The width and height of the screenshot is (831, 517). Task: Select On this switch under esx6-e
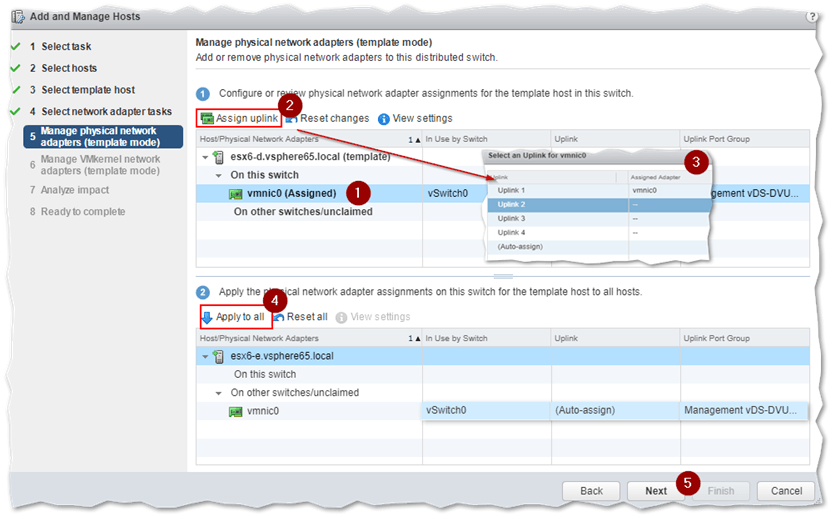click(265, 375)
